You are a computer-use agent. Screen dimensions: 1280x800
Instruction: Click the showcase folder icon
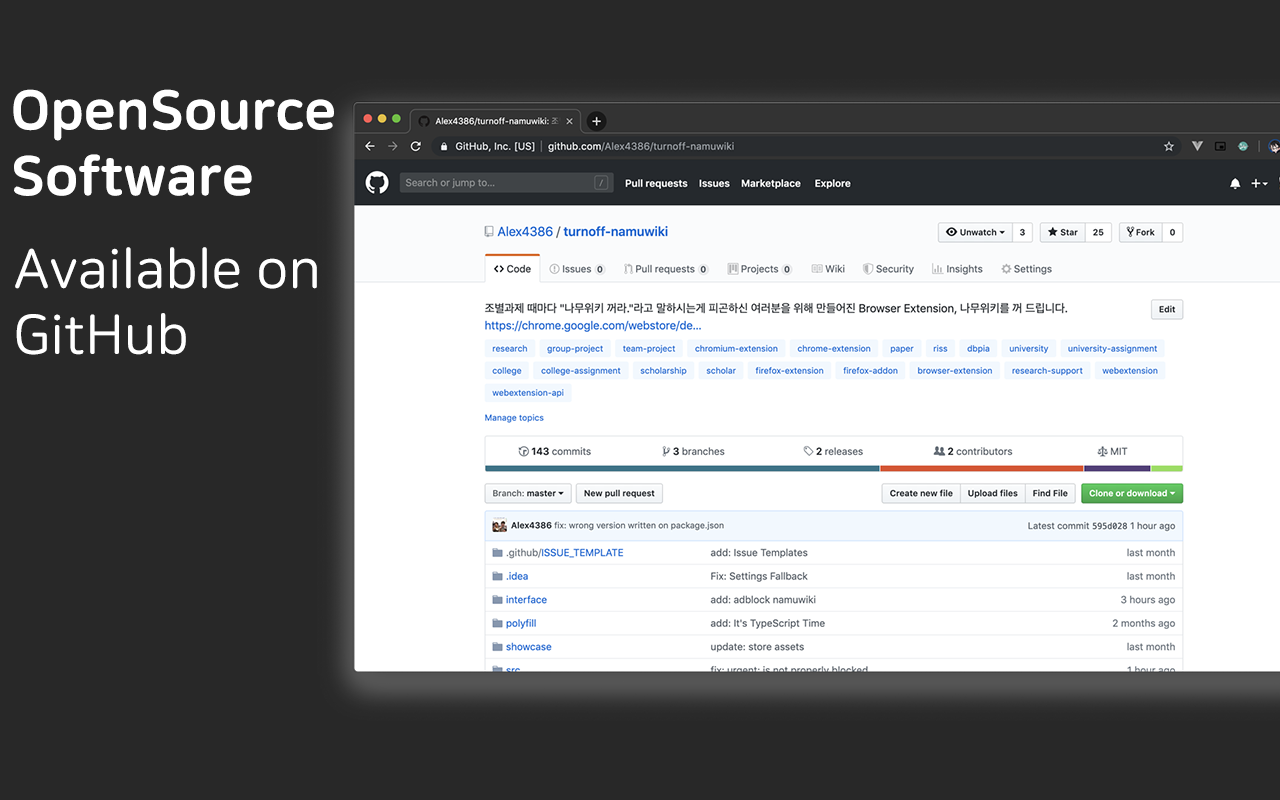(497, 647)
